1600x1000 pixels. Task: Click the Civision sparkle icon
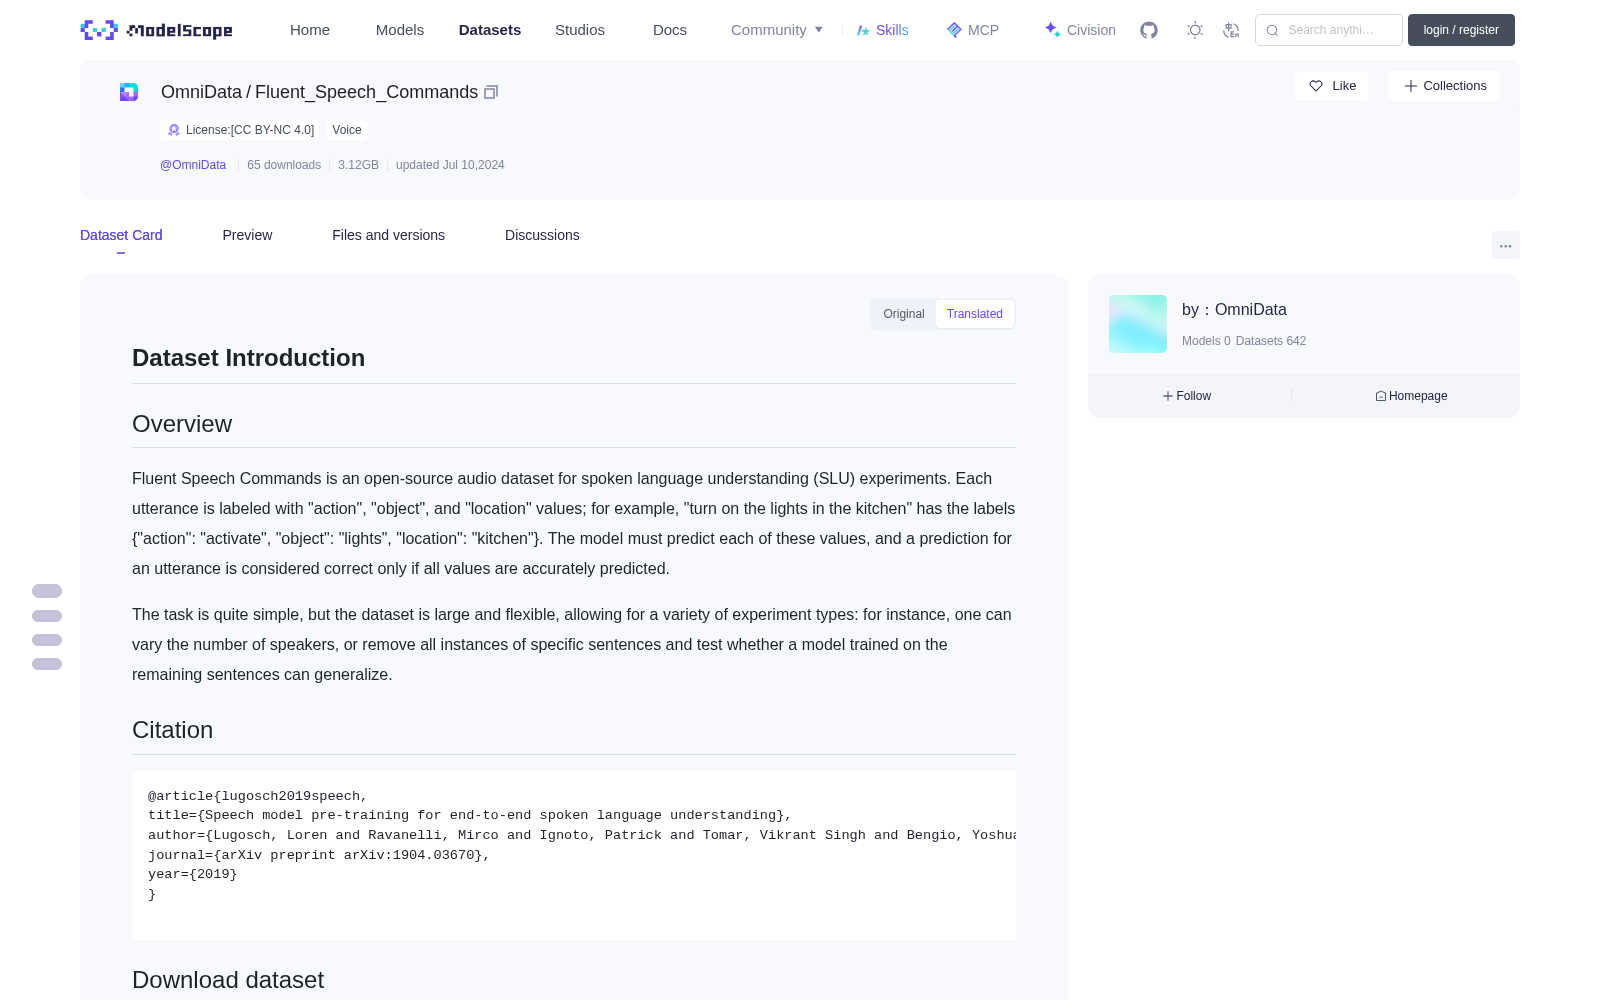[x=1052, y=30]
